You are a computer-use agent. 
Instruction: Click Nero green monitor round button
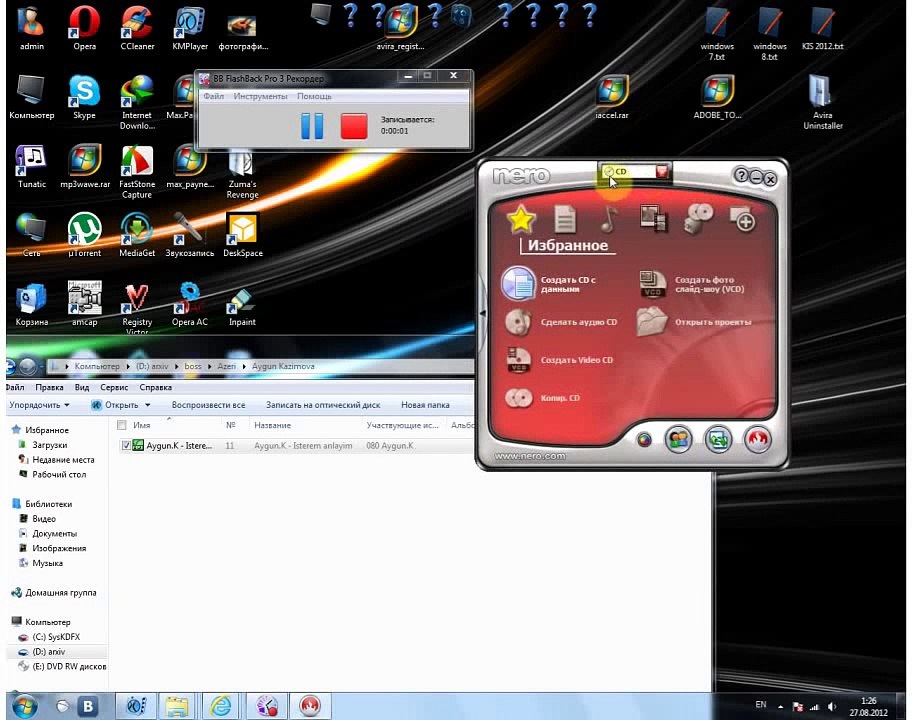[718, 440]
